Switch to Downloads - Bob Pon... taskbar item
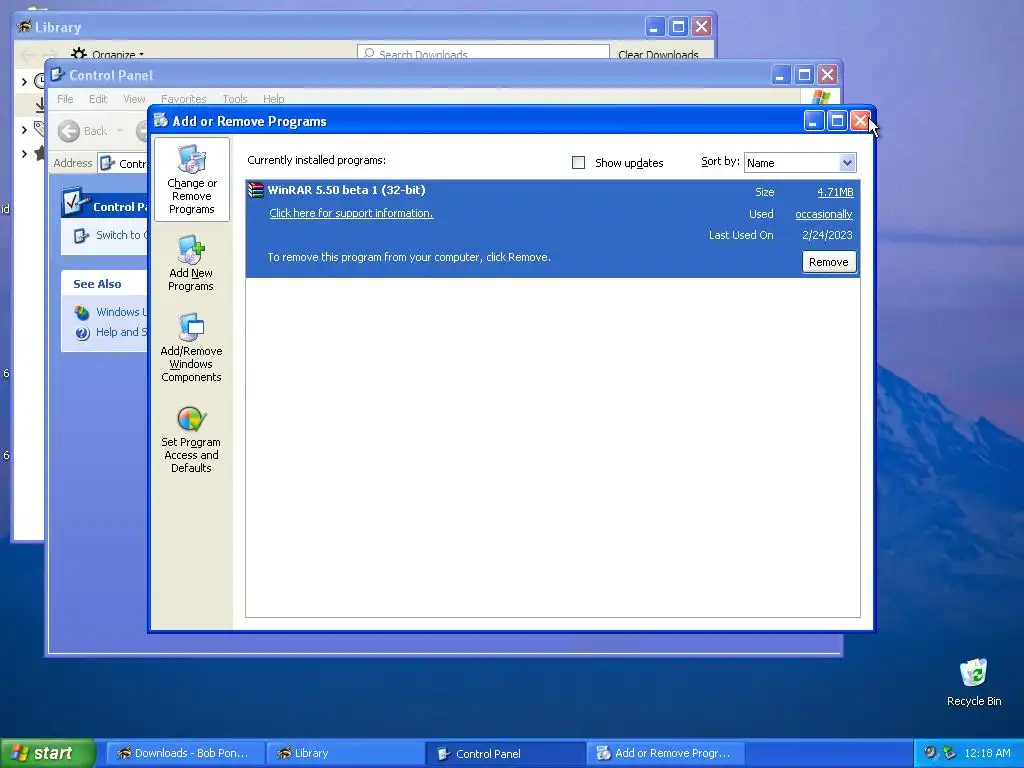The image size is (1024, 768). (x=185, y=753)
